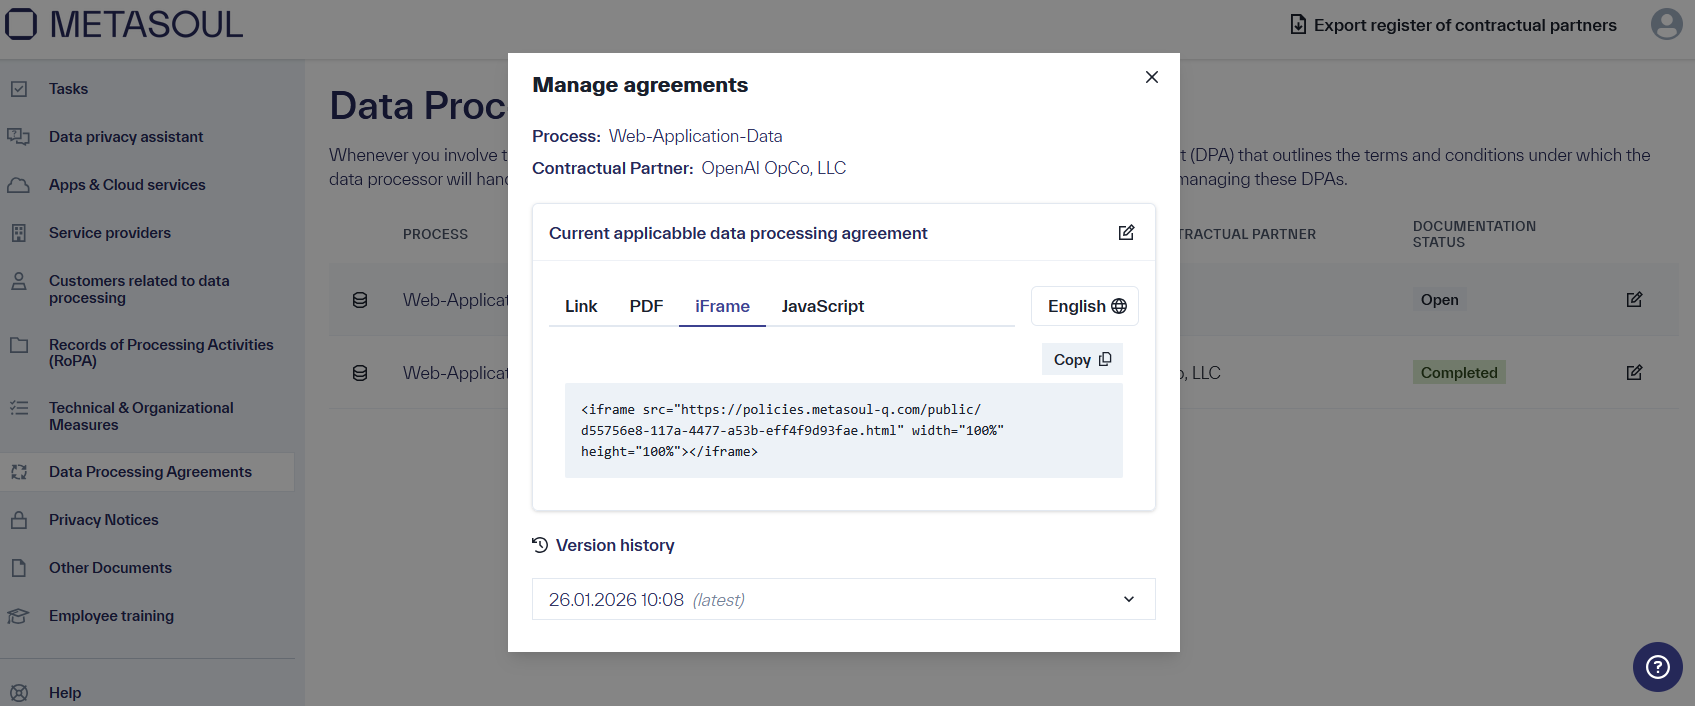Open the user account avatar

[x=1666, y=24]
